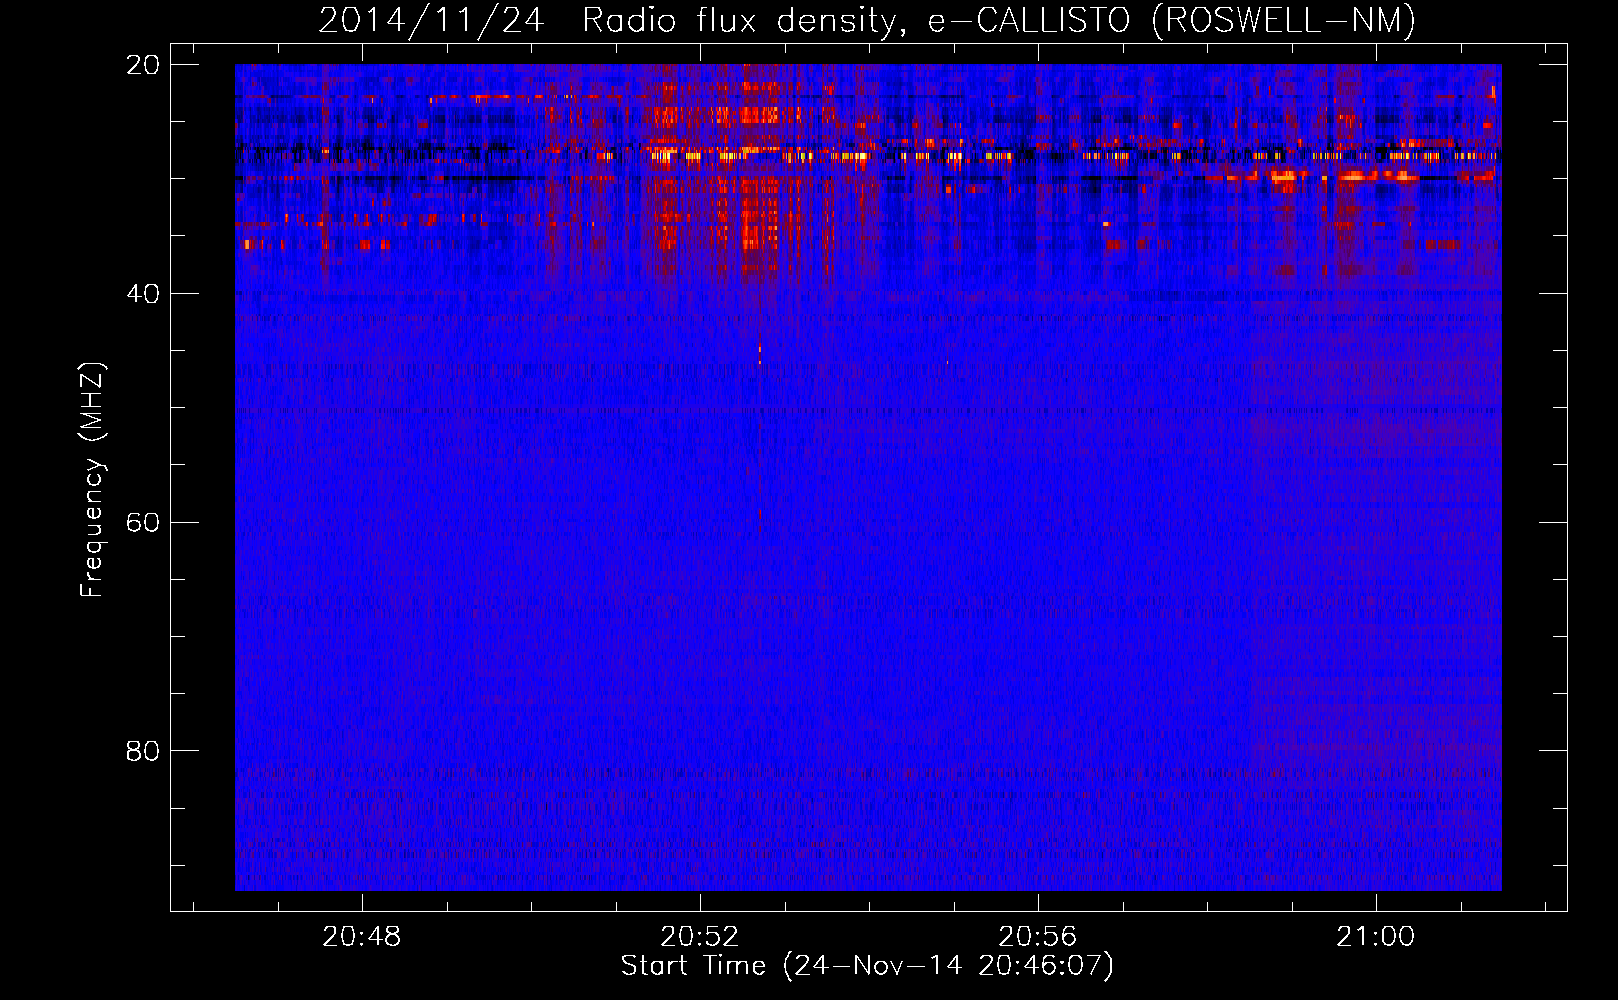Click the 40 frequency tick label

[x=143, y=294]
